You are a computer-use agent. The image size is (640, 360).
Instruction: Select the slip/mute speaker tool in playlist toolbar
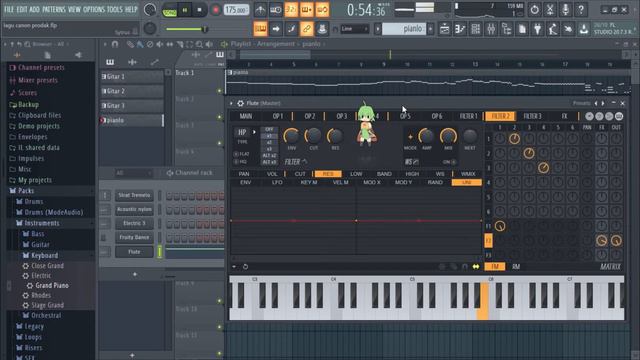[x=160, y=44]
